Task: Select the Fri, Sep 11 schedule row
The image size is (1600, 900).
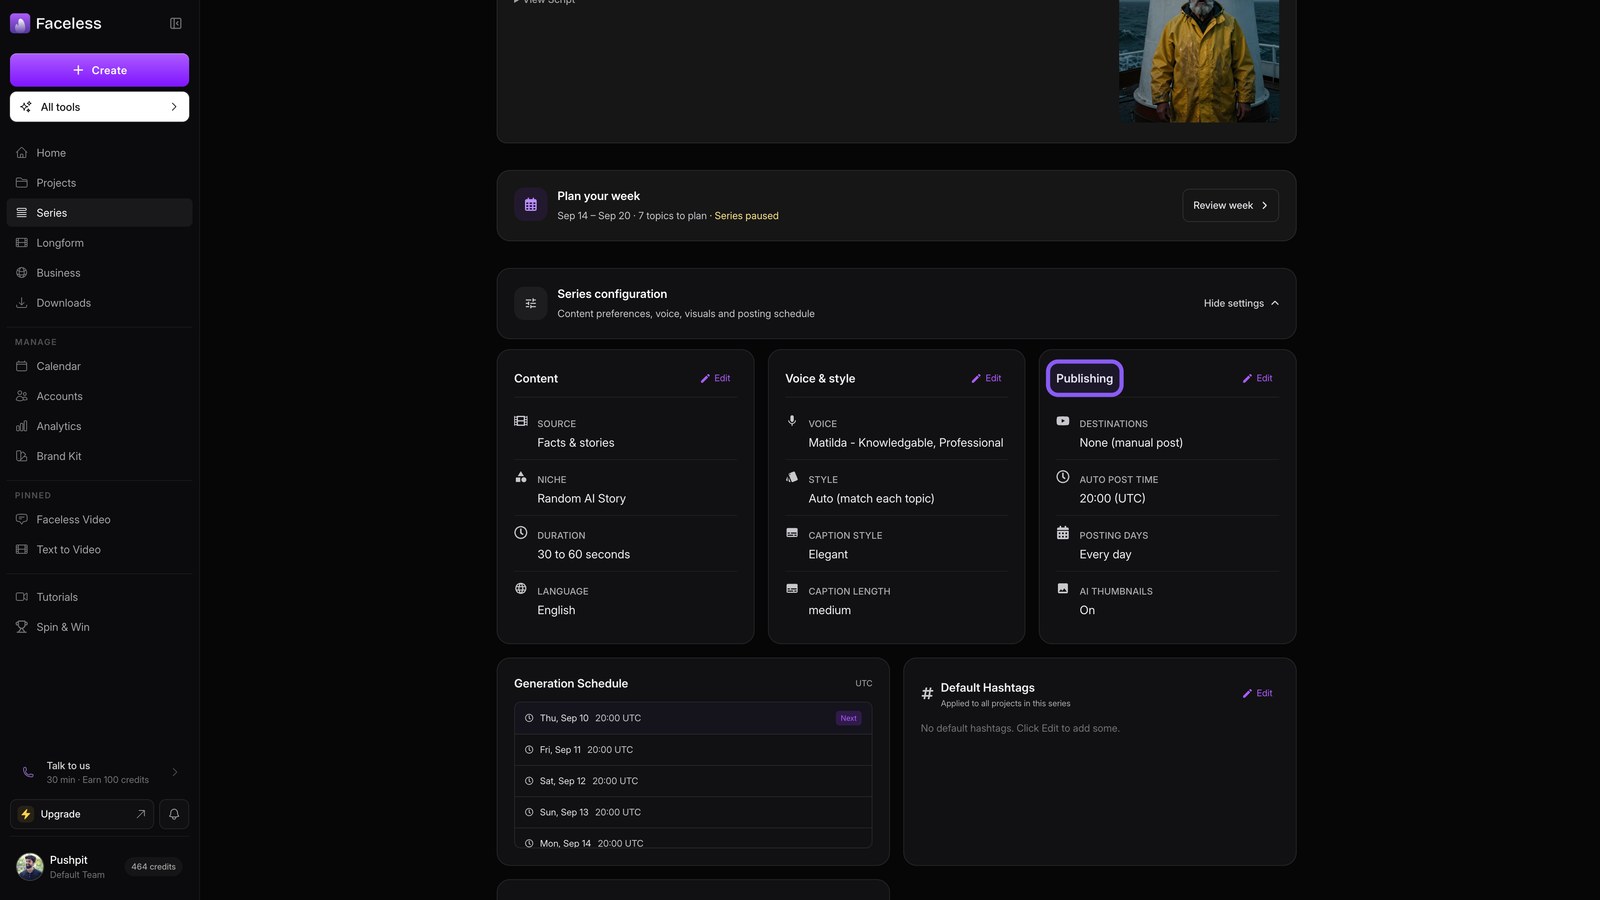Action: pos(693,750)
